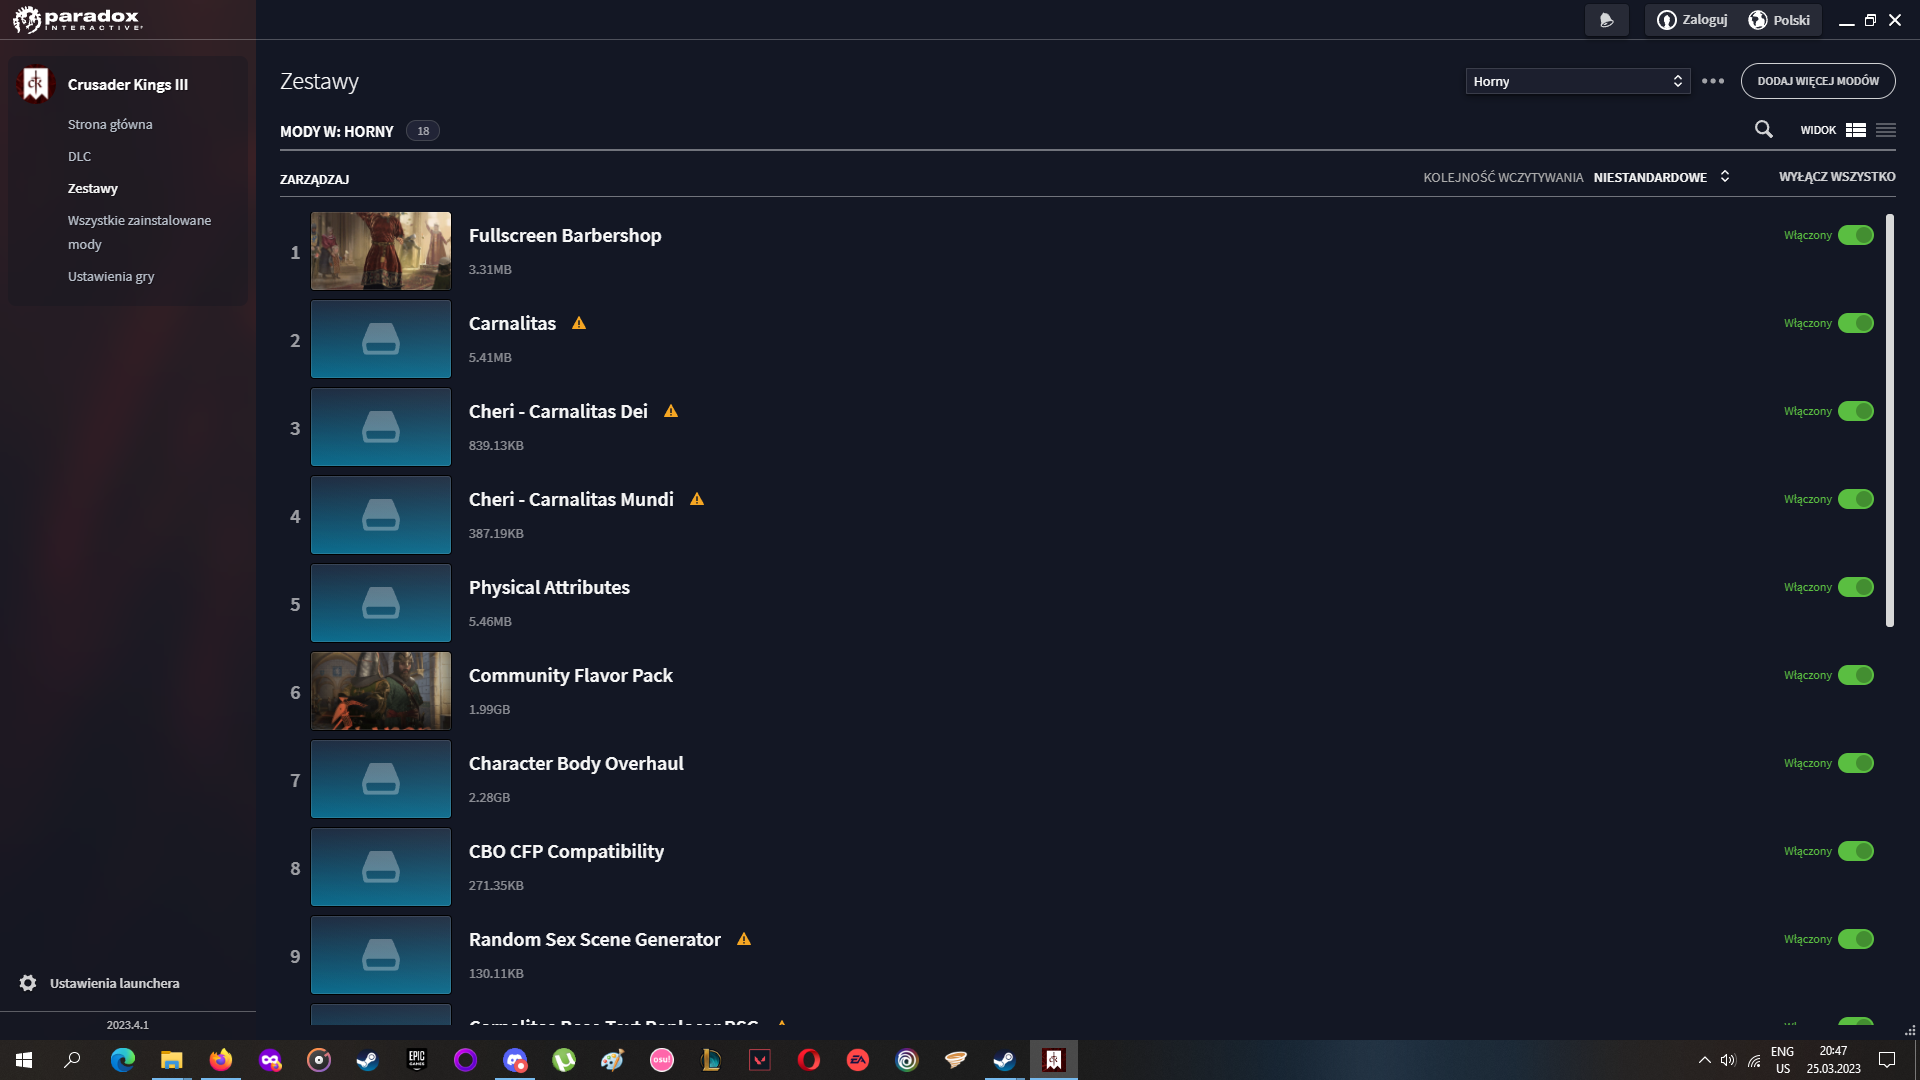Open the Windows notification center icon
Screen dimensions: 1920x1080
pos(1887,1060)
